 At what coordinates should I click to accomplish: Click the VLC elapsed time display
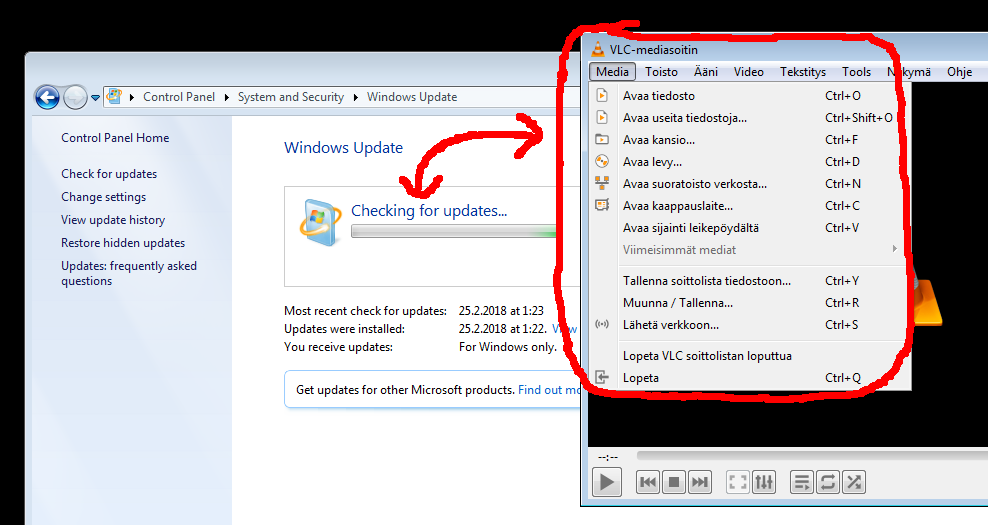pos(608,457)
